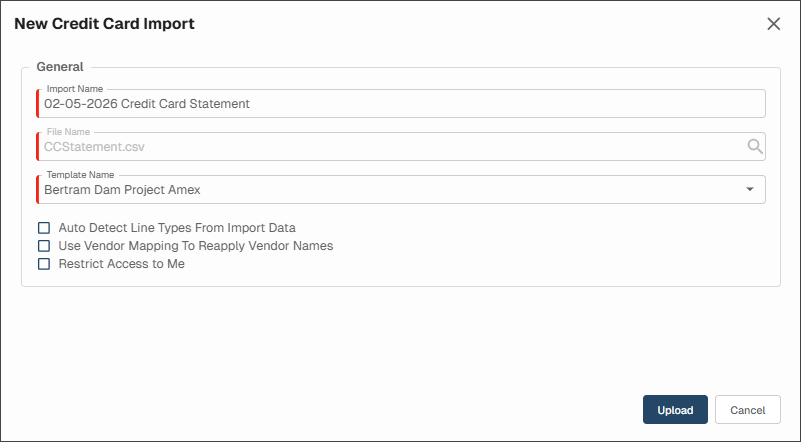Open the Bertram Dam Project Amex combo box

tap(402, 190)
